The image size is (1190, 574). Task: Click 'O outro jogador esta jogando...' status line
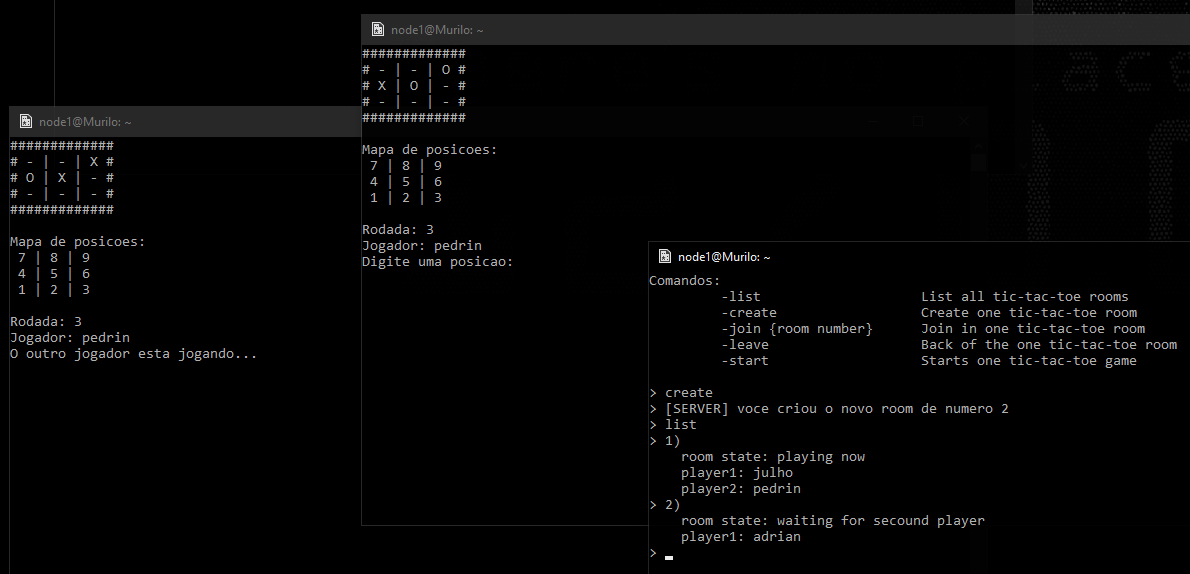coord(134,354)
